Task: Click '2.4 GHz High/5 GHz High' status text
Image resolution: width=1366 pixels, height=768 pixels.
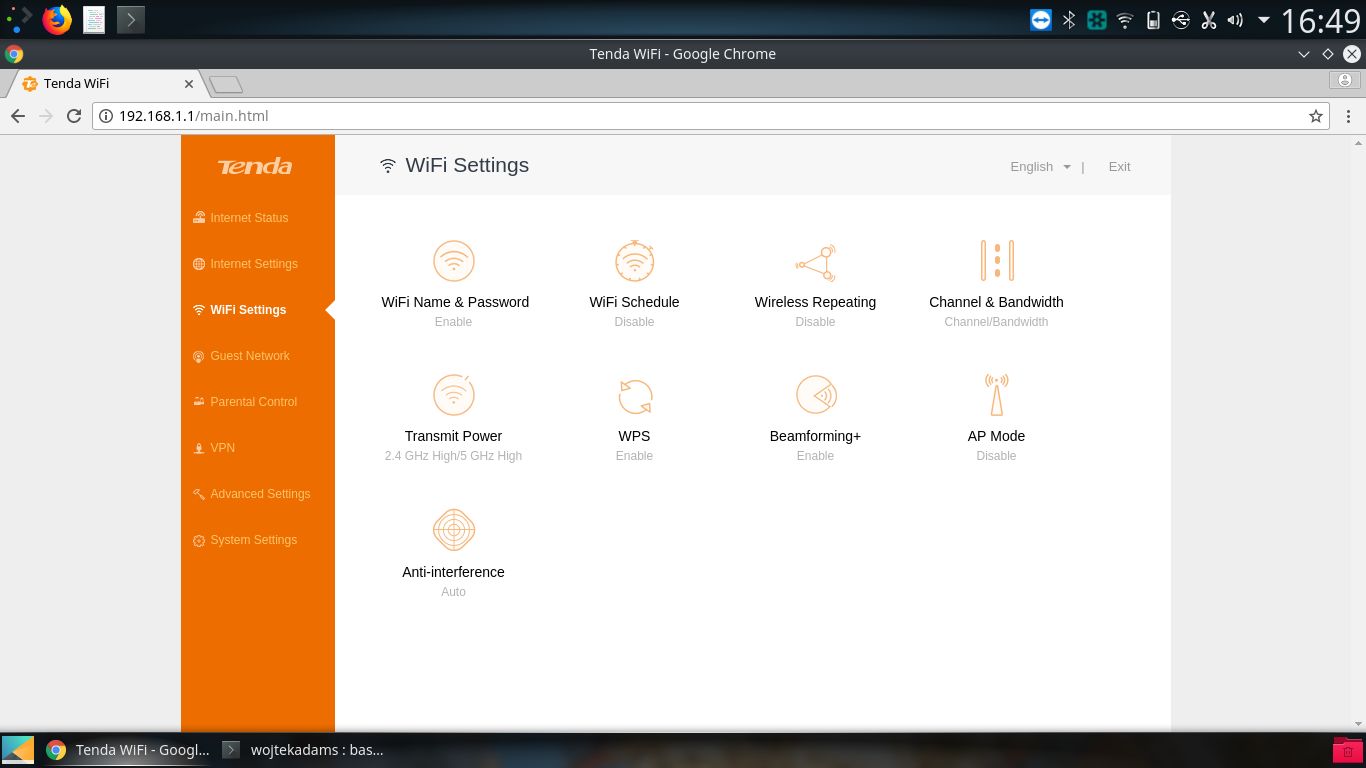Action: (x=453, y=456)
